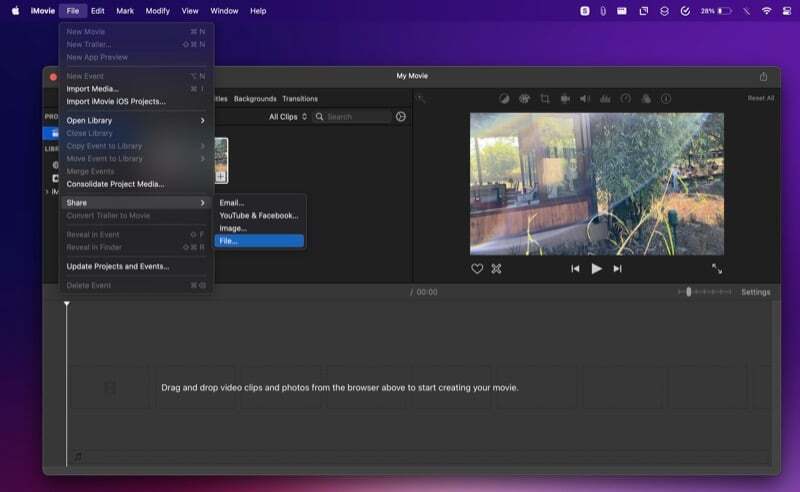The height and width of the screenshot is (492, 800).
Task: Open the clip speed tool
Action: click(x=626, y=99)
